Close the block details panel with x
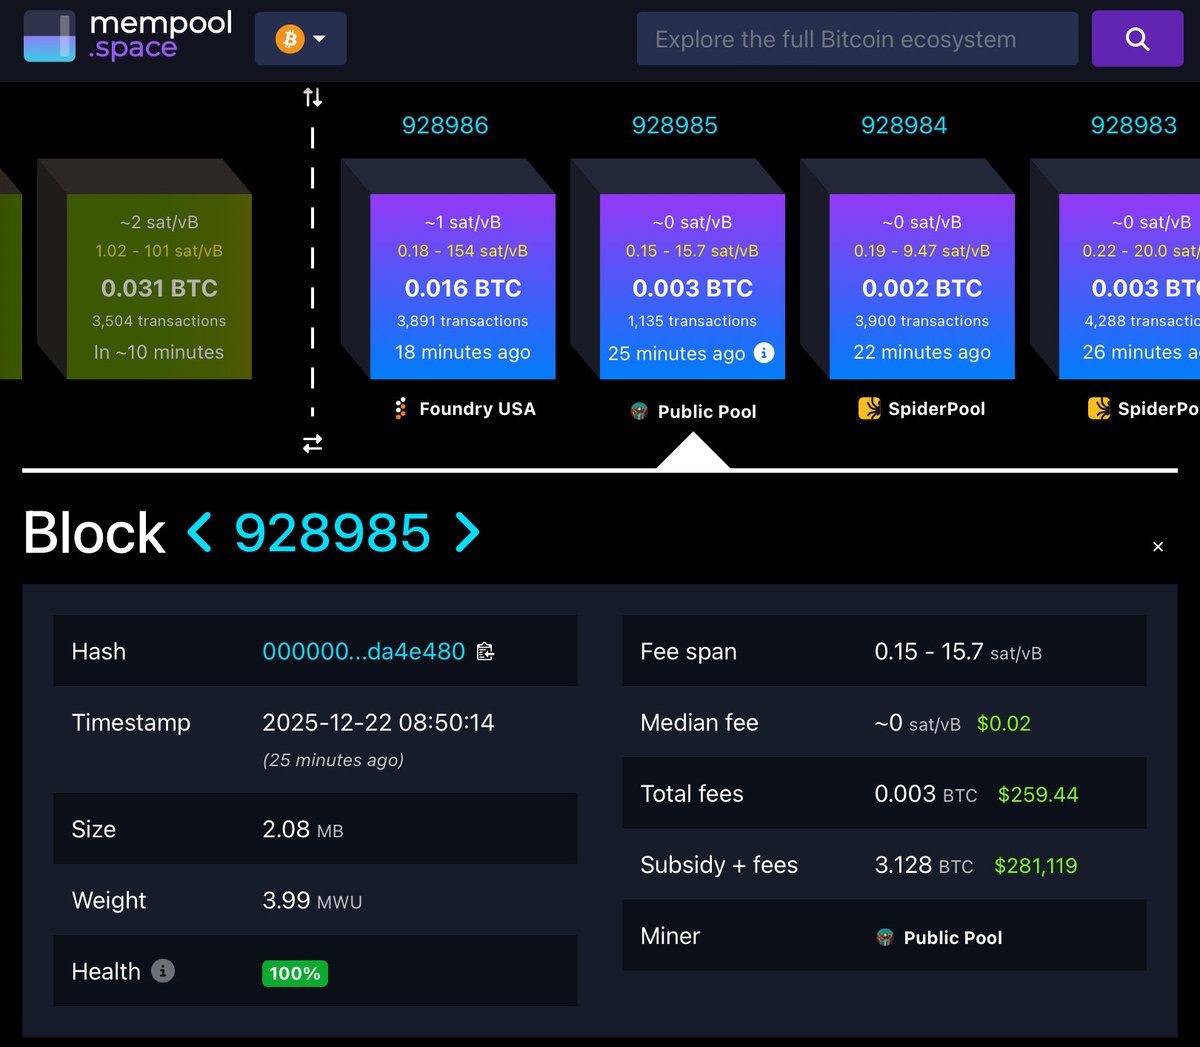 click(x=1158, y=547)
